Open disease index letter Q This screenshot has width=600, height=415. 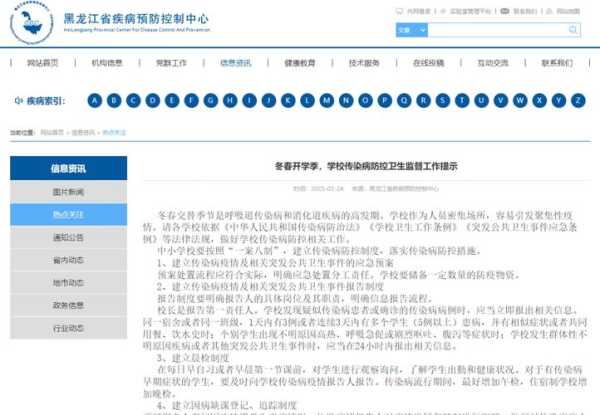404,101
